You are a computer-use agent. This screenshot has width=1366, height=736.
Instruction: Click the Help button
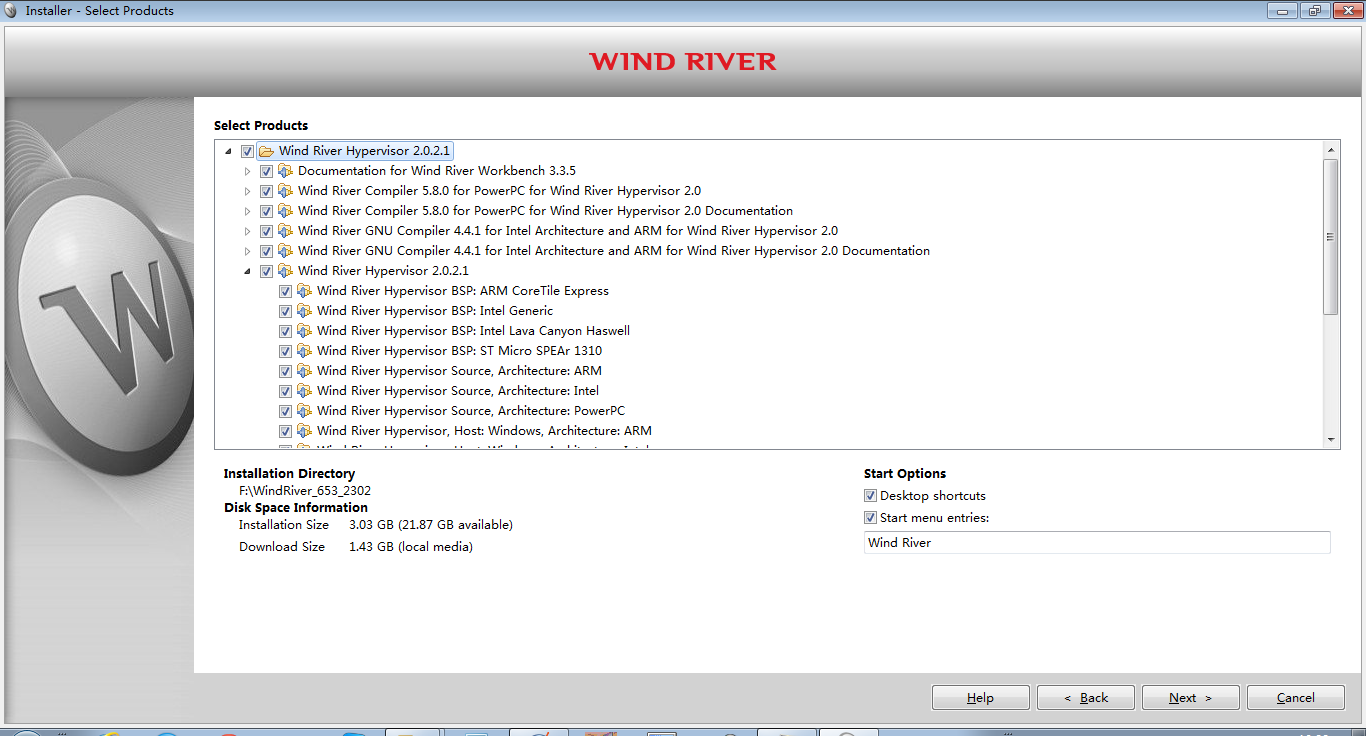point(980,698)
